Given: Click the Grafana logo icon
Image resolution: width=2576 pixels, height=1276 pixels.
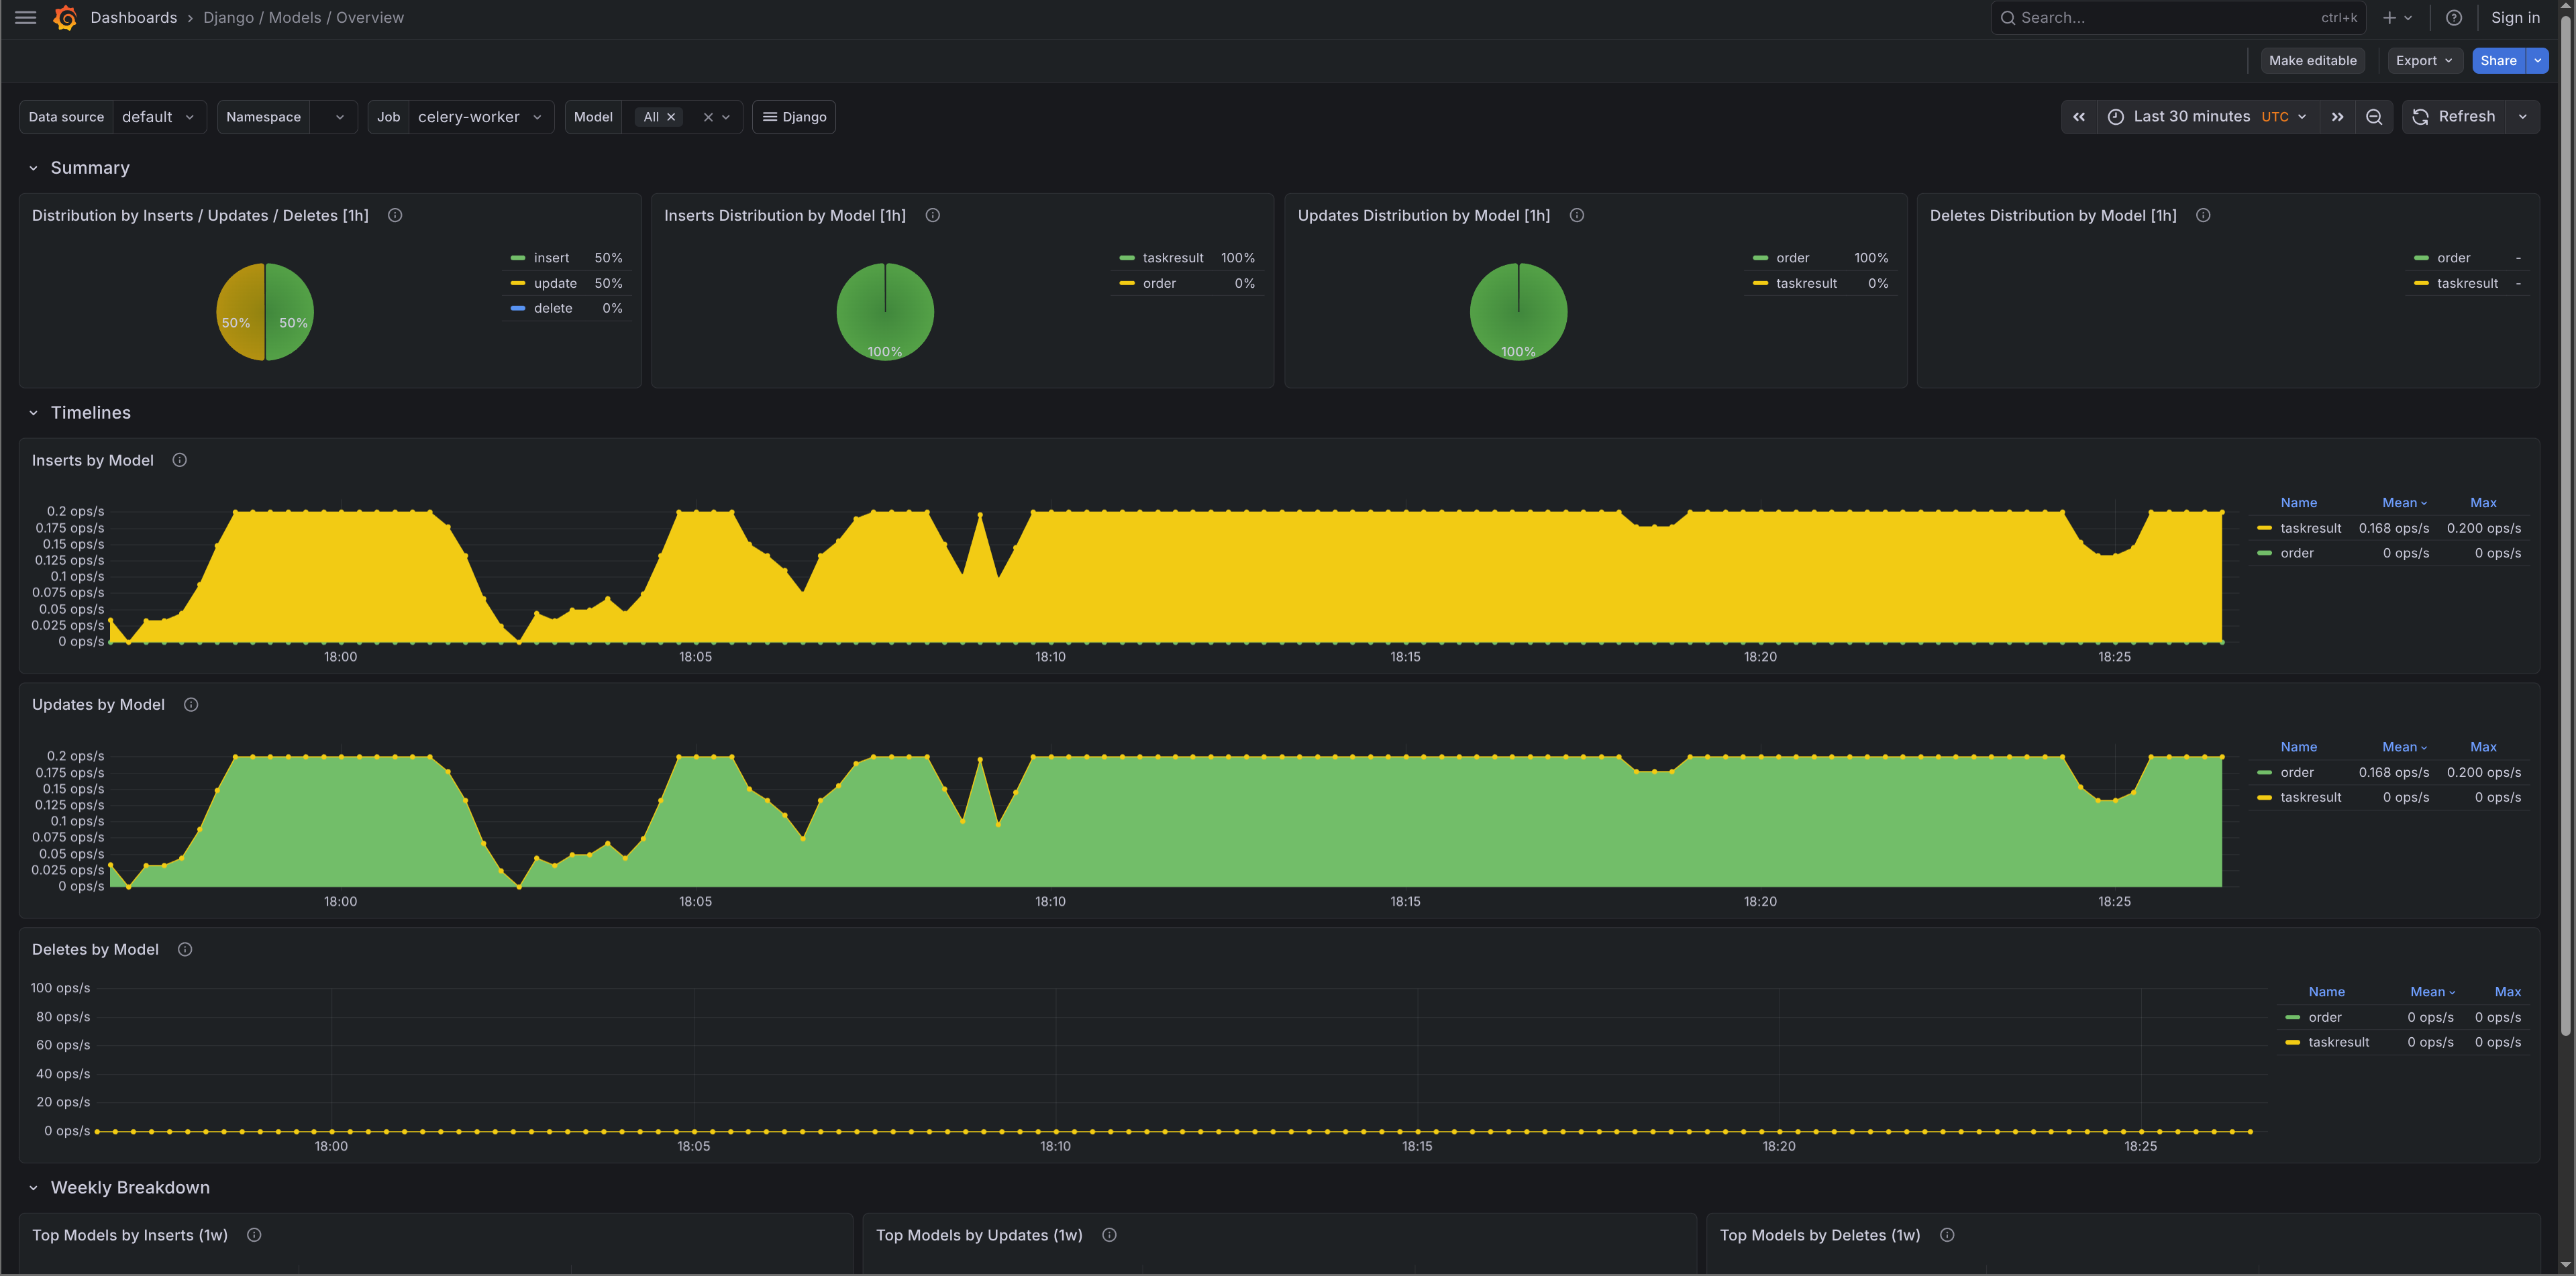Looking at the screenshot, I should [x=65, y=18].
